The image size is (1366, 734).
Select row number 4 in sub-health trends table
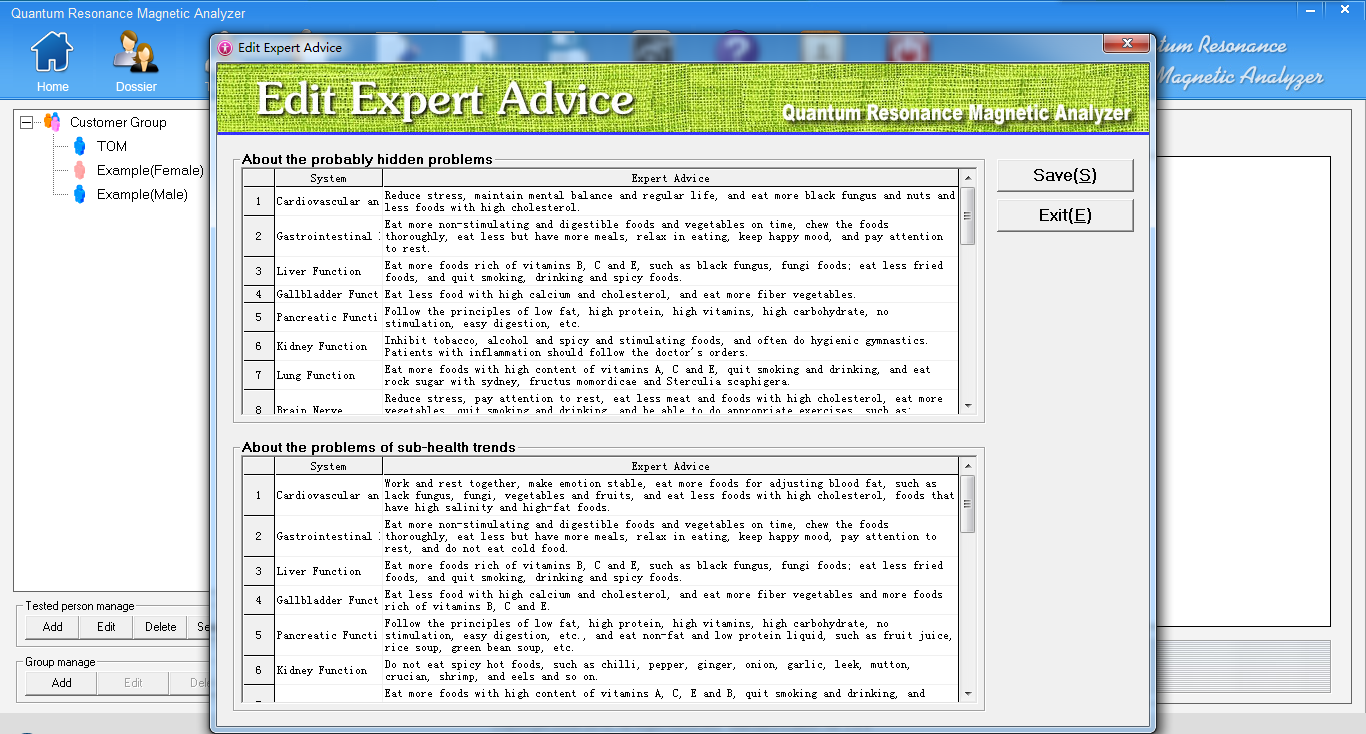(258, 600)
